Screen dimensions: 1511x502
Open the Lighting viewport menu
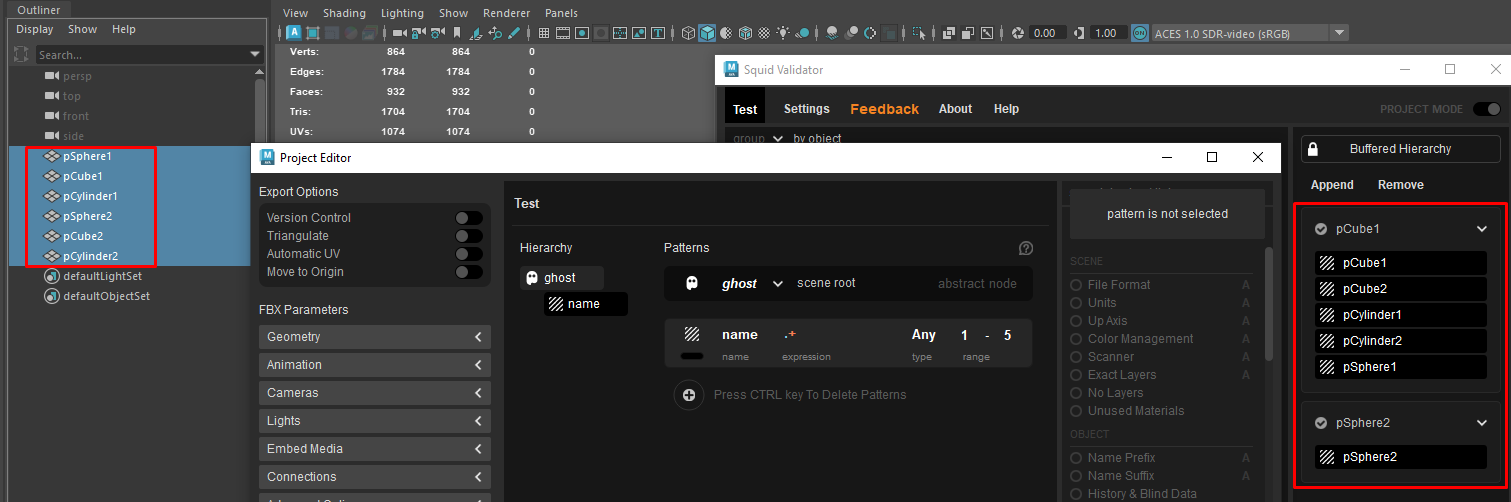[402, 13]
